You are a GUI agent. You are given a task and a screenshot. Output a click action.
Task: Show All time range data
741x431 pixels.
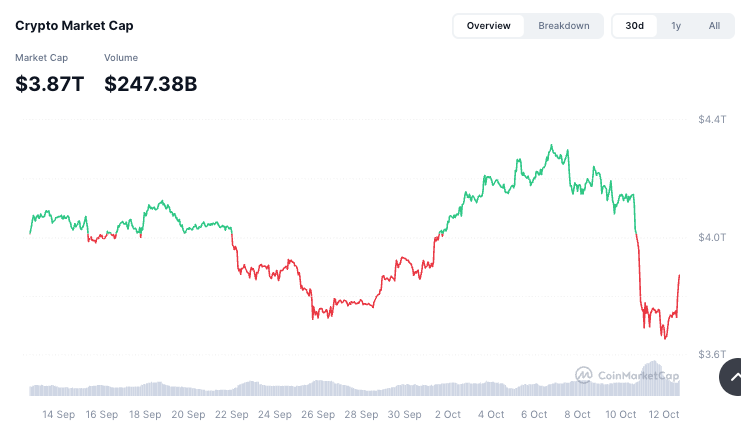pos(714,25)
